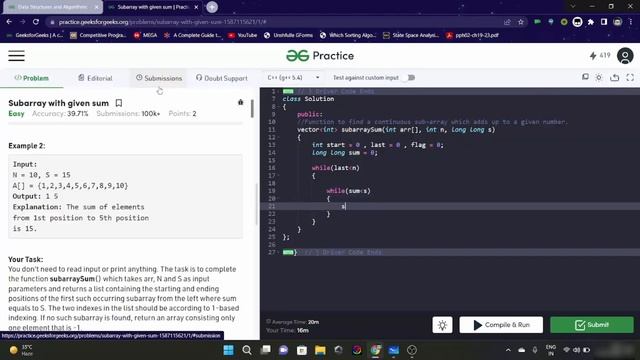This screenshot has height=360, width=640.
Task: Switch to the Submissions tab
Action: 159,78
